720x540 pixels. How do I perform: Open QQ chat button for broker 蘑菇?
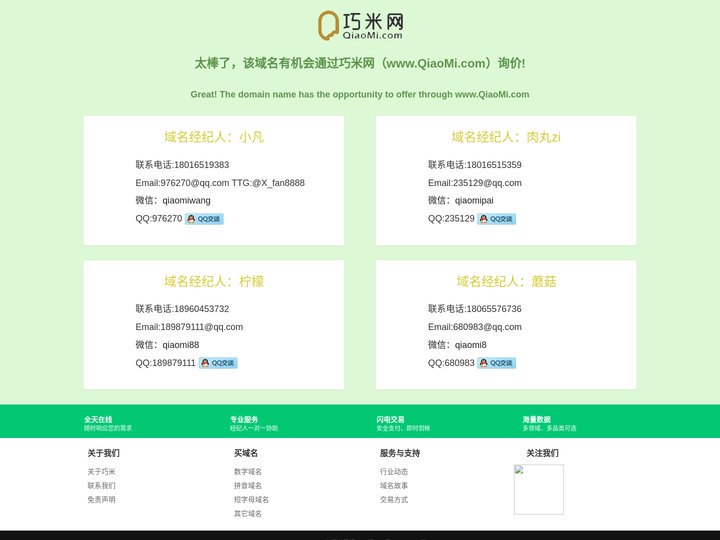(496, 363)
